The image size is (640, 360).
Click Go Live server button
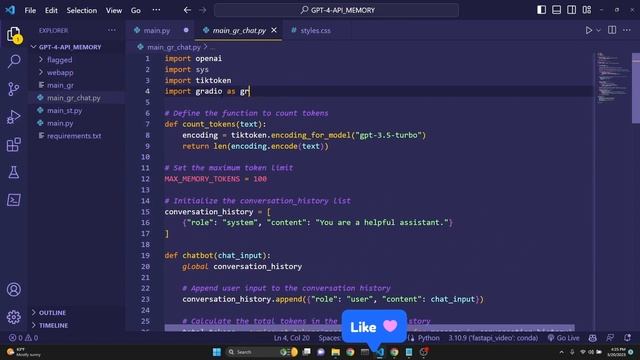(564, 338)
